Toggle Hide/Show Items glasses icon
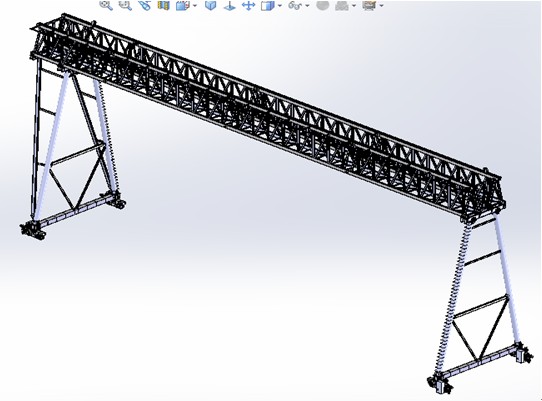Screen dimensions: 542x401 [x=295, y=5]
